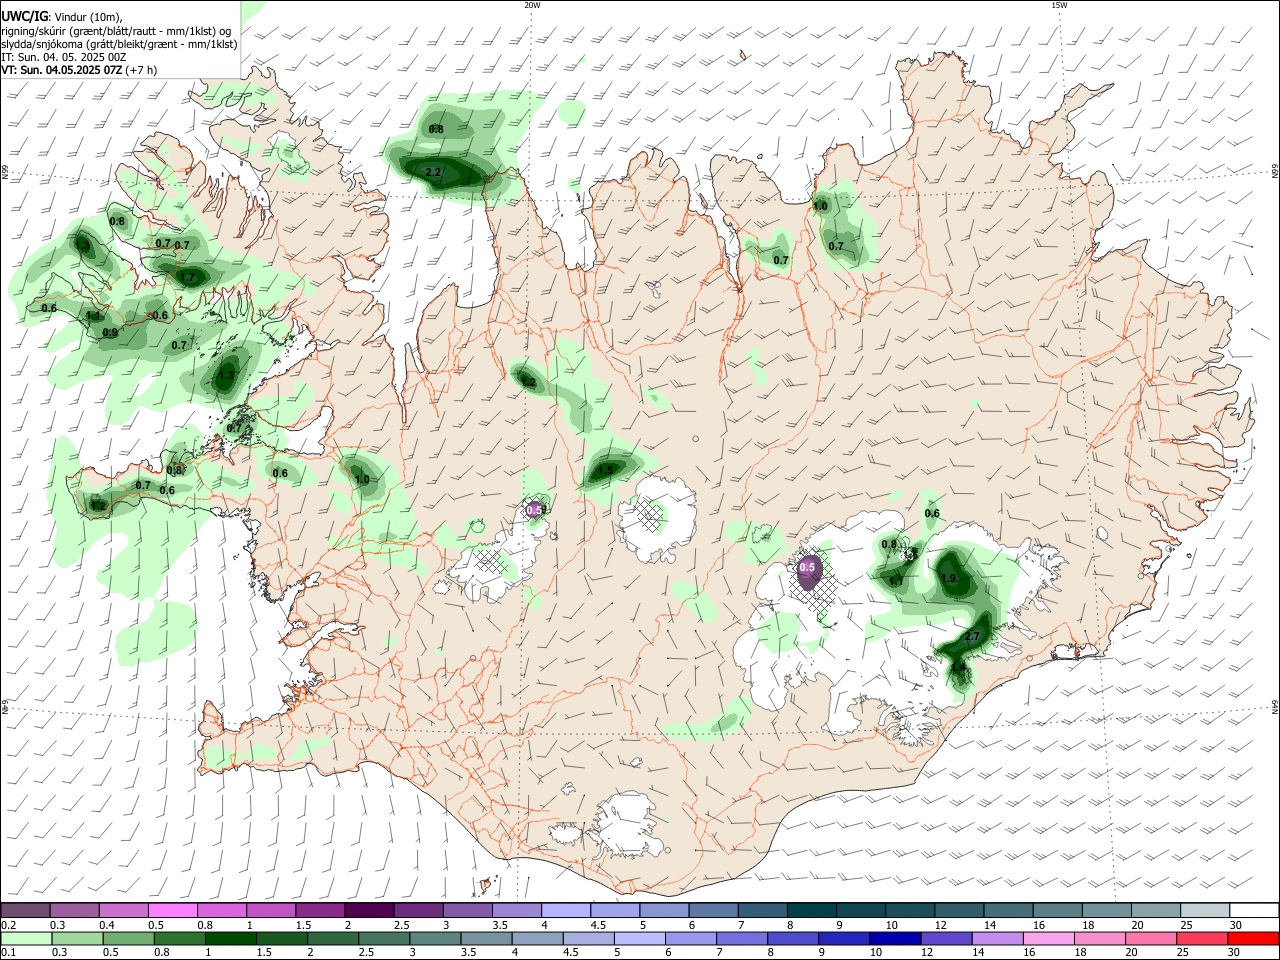Click the "0.4" label under the upper legend row
Viewport: 1280px width, 960px height.
coord(107,925)
